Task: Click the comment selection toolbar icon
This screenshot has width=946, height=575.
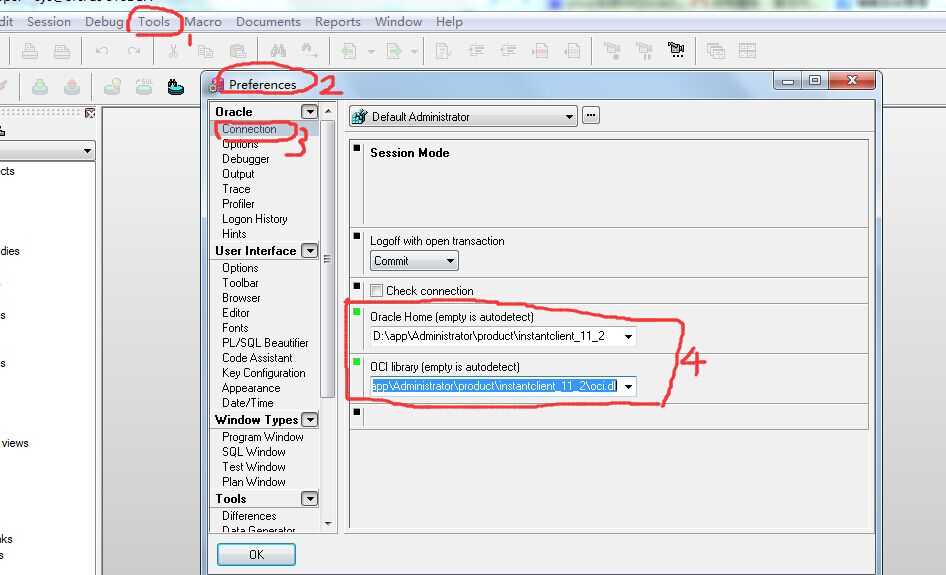Action: click(540, 51)
